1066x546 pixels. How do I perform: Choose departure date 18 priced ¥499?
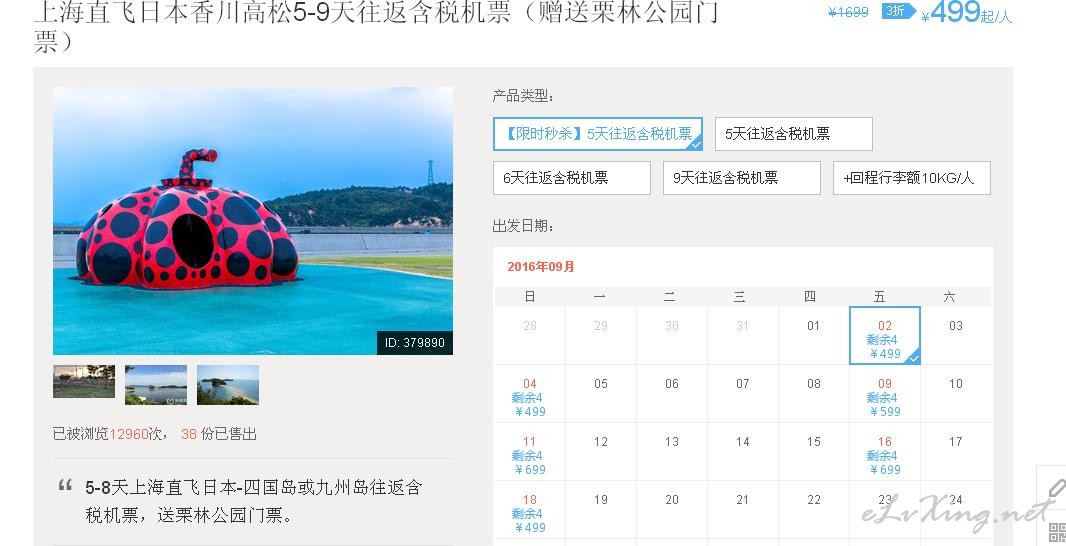(530, 509)
